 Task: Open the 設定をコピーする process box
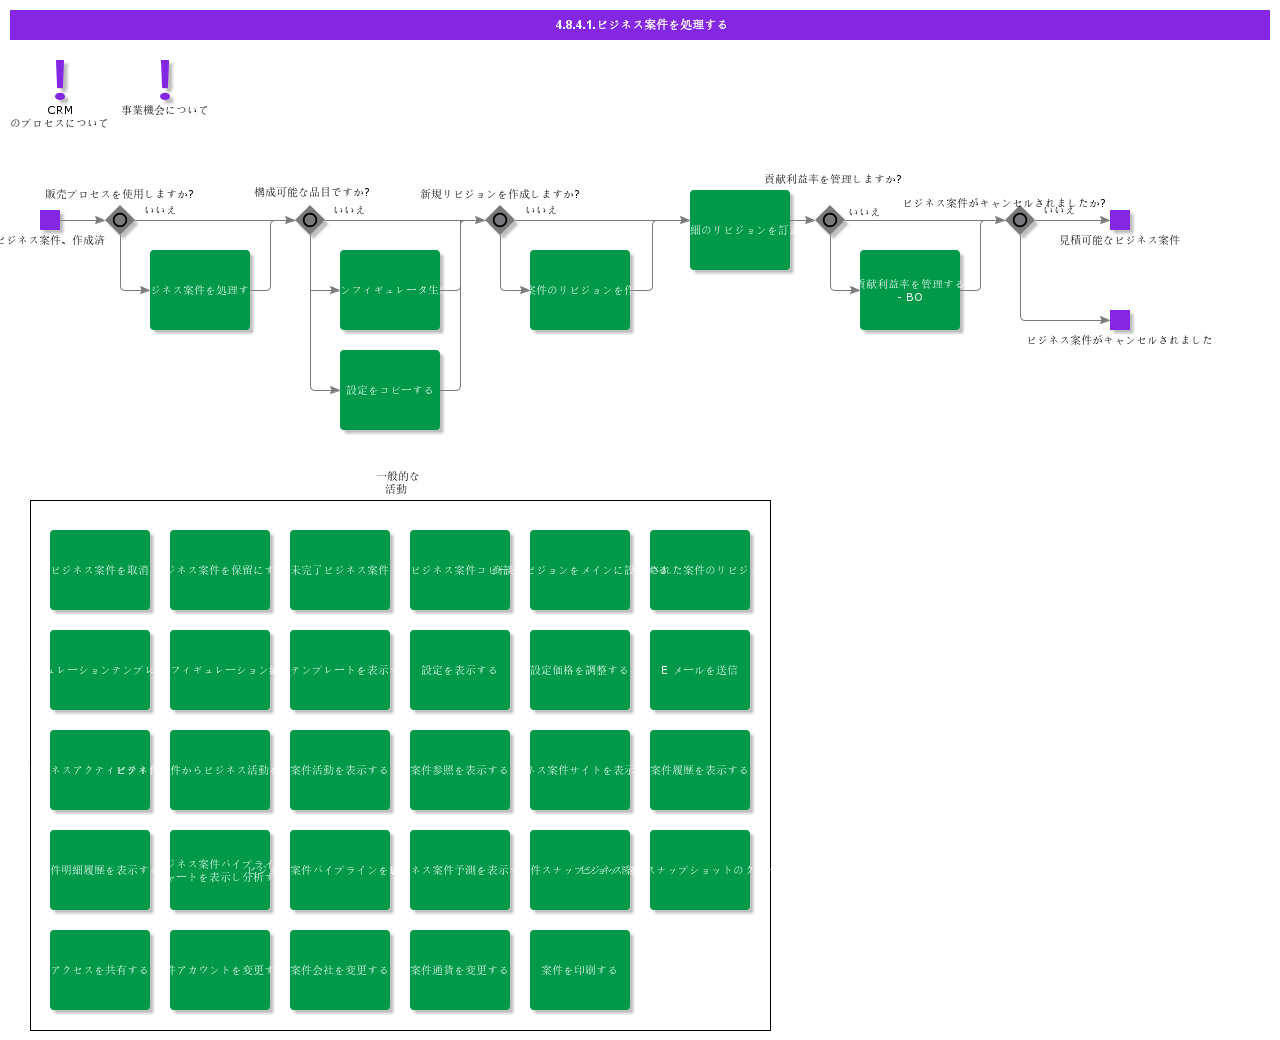[390, 390]
